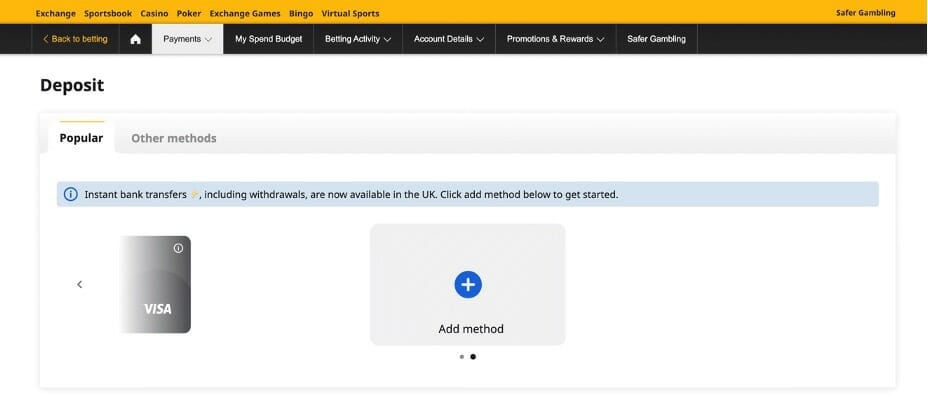This screenshot has width=928, height=420.
Task: Click the blue info icon in the banner
Action: (x=70, y=194)
